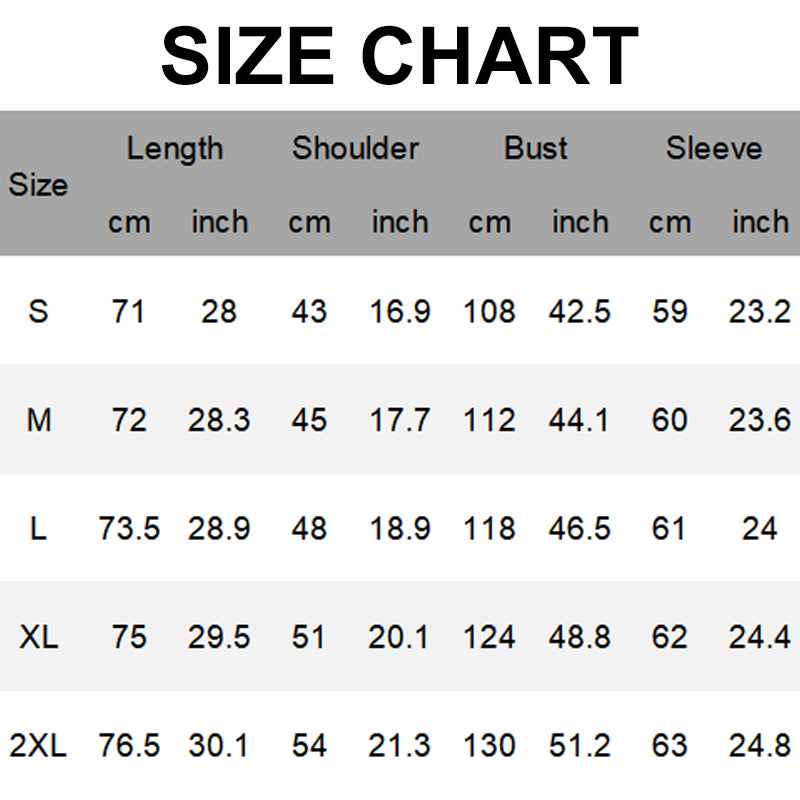
Task: Select the M size row label
Action: [38, 420]
